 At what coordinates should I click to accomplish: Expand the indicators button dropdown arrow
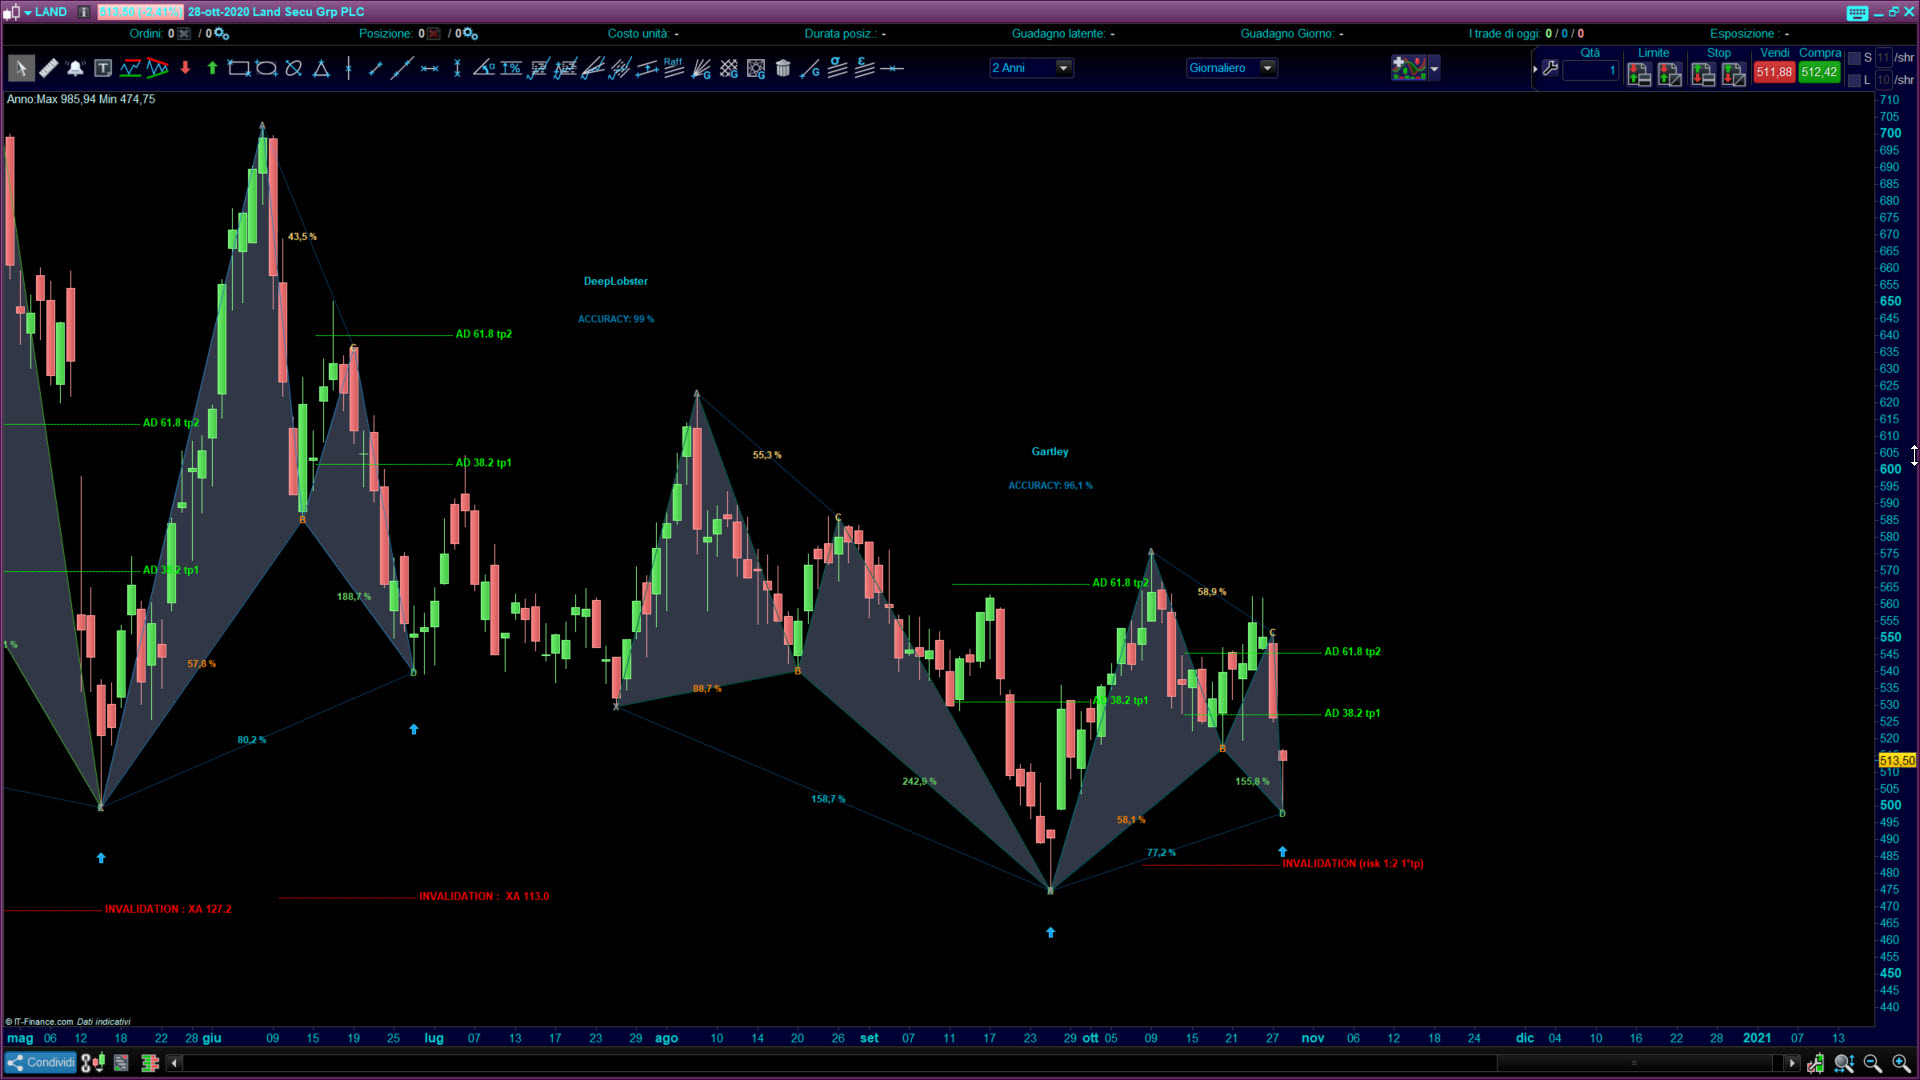(1435, 69)
